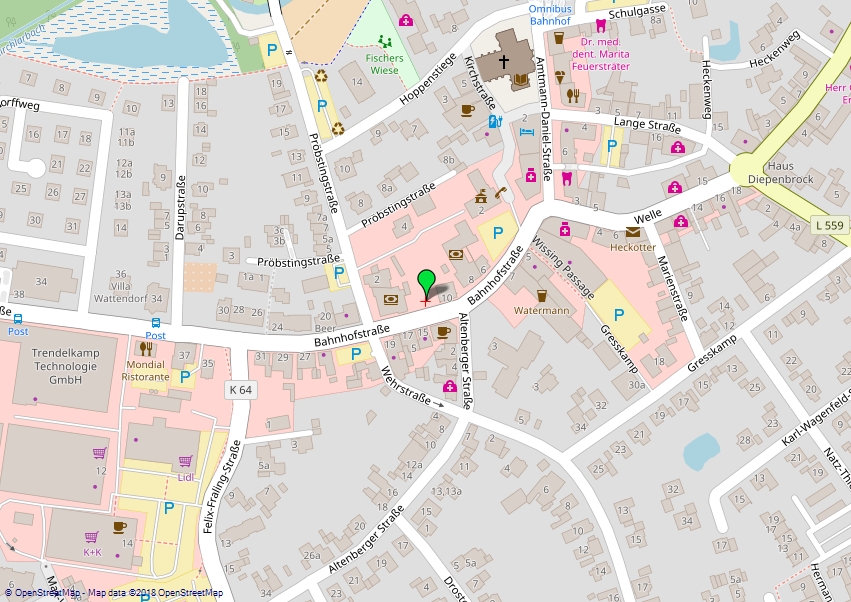Select the Wehrstraße street label

[405, 386]
